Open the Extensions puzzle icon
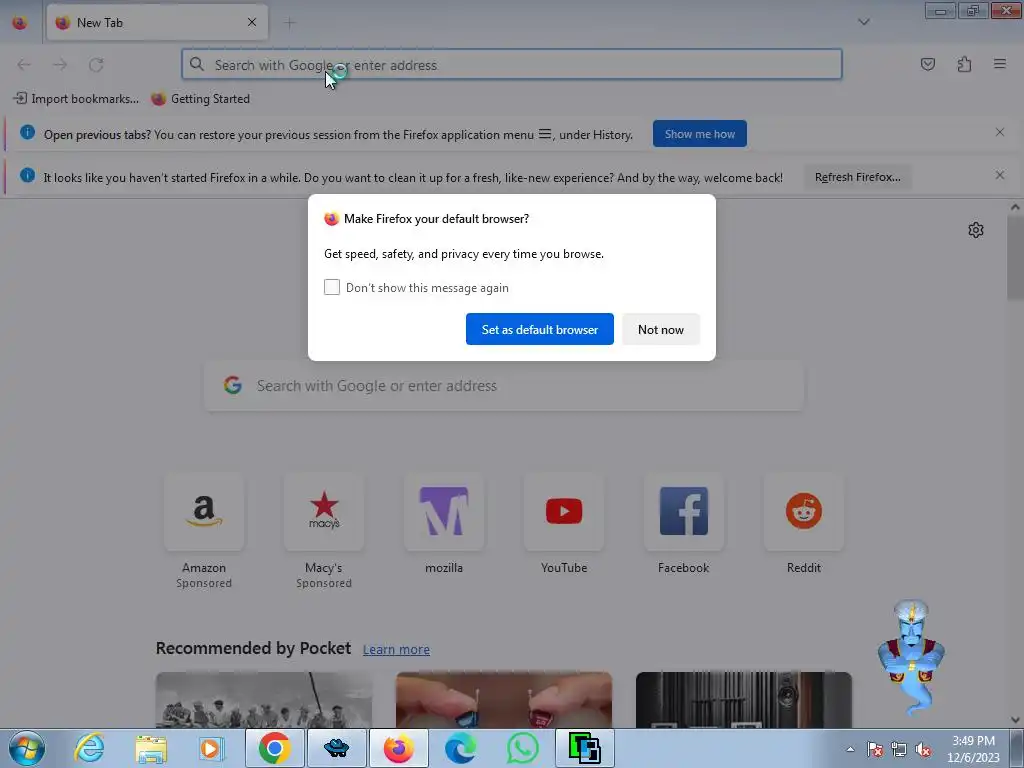1024x768 pixels. point(964,64)
